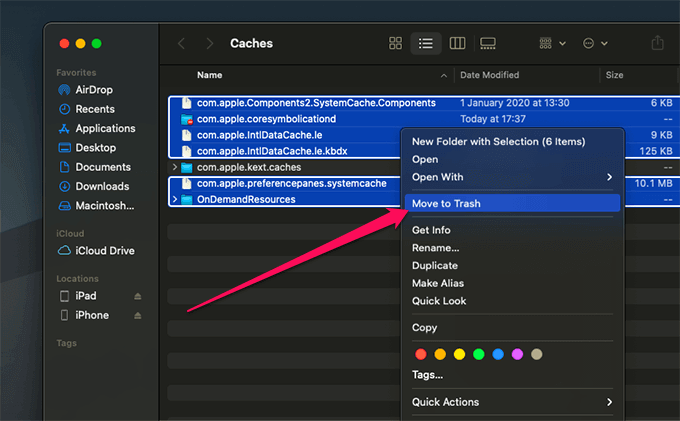Image resolution: width=680 pixels, height=421 pixels.
Task: Open Applications in the sidebar
Action: pyautogui.click(x=97, y=128)
